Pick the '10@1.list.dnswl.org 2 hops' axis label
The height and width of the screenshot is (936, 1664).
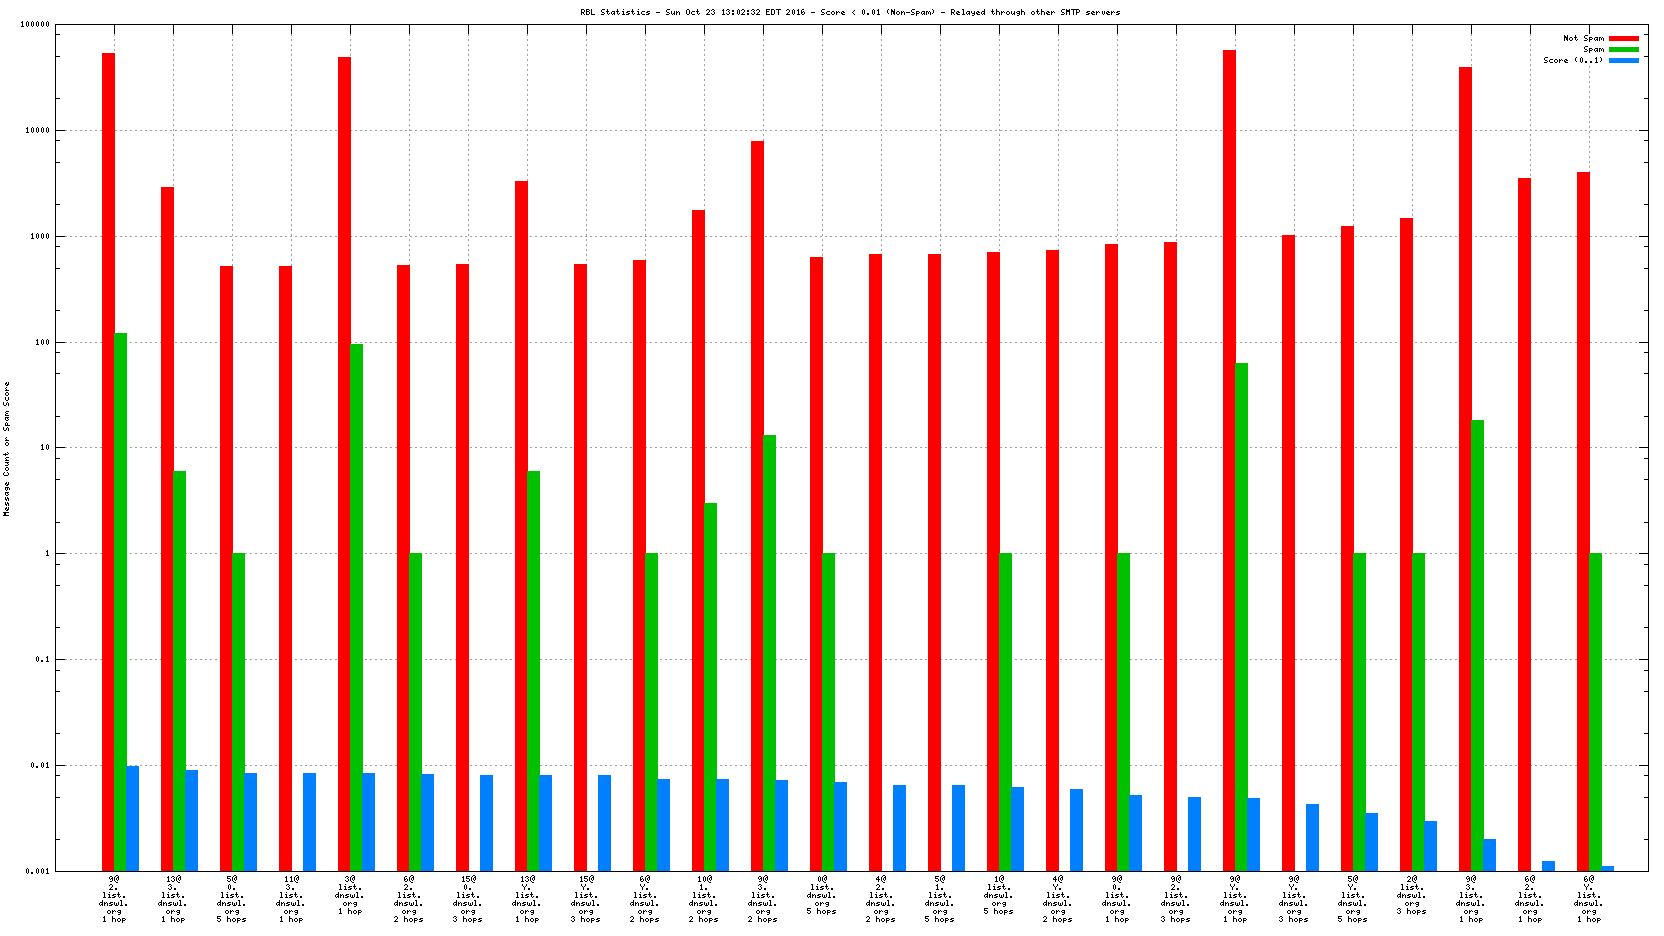(704, 899)
